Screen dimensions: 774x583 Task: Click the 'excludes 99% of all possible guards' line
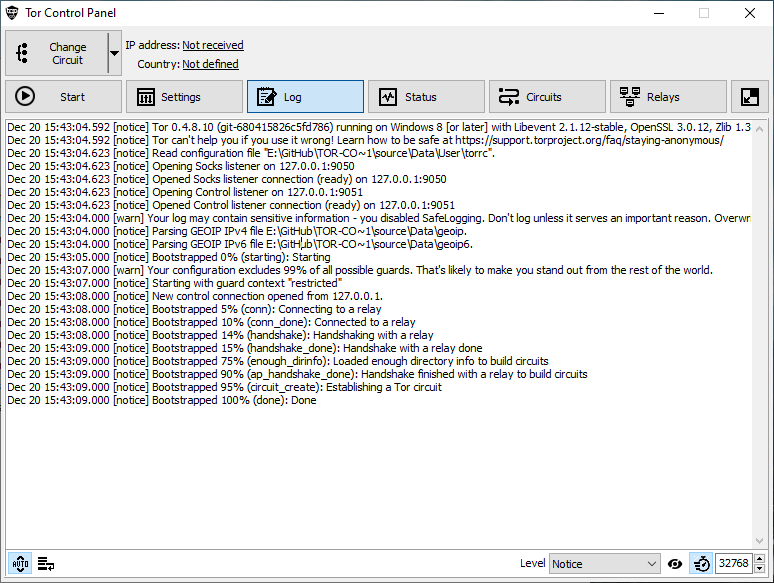click(x=360, y=270)
